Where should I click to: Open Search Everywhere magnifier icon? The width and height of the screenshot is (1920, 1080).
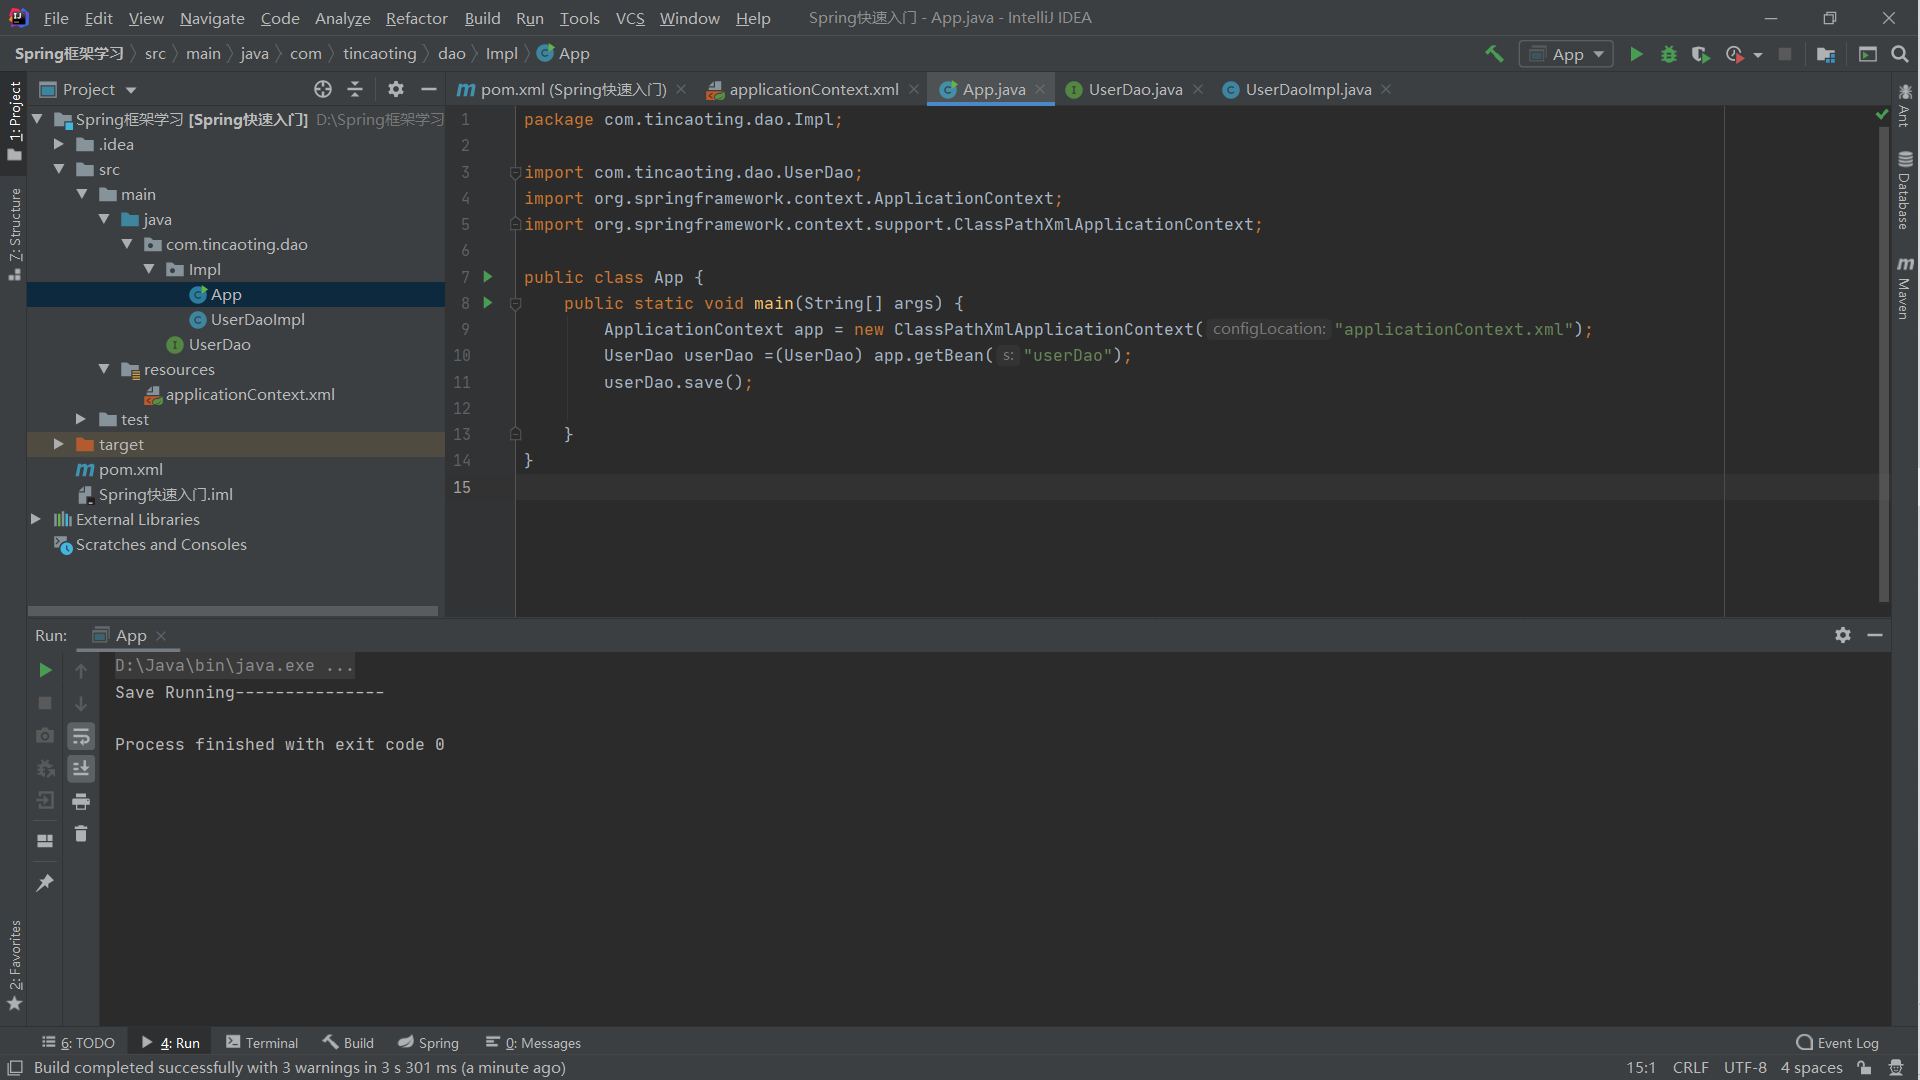(1900, 54)
